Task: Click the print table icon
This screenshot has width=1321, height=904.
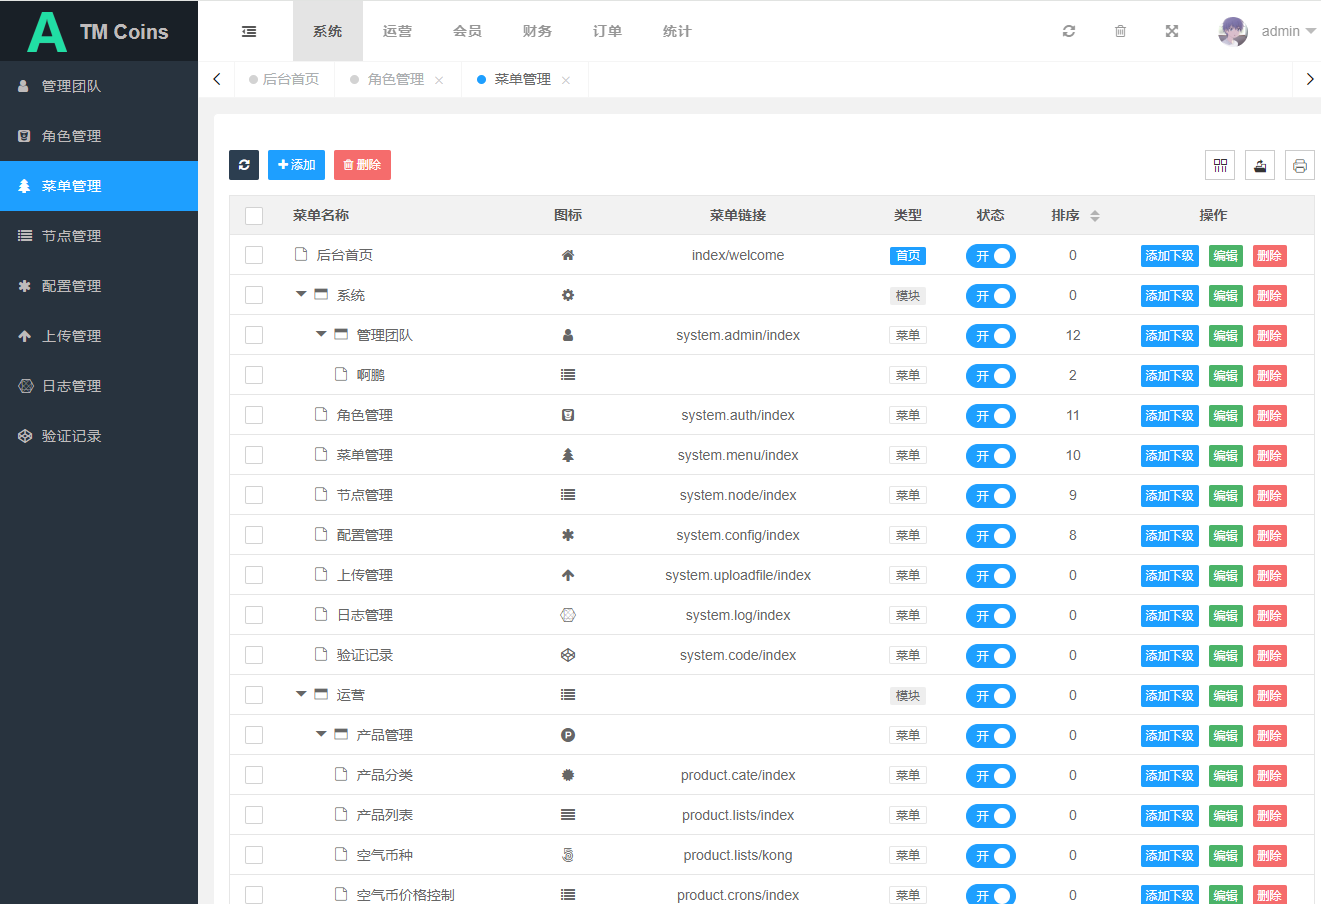Action: pos(1299,166)
